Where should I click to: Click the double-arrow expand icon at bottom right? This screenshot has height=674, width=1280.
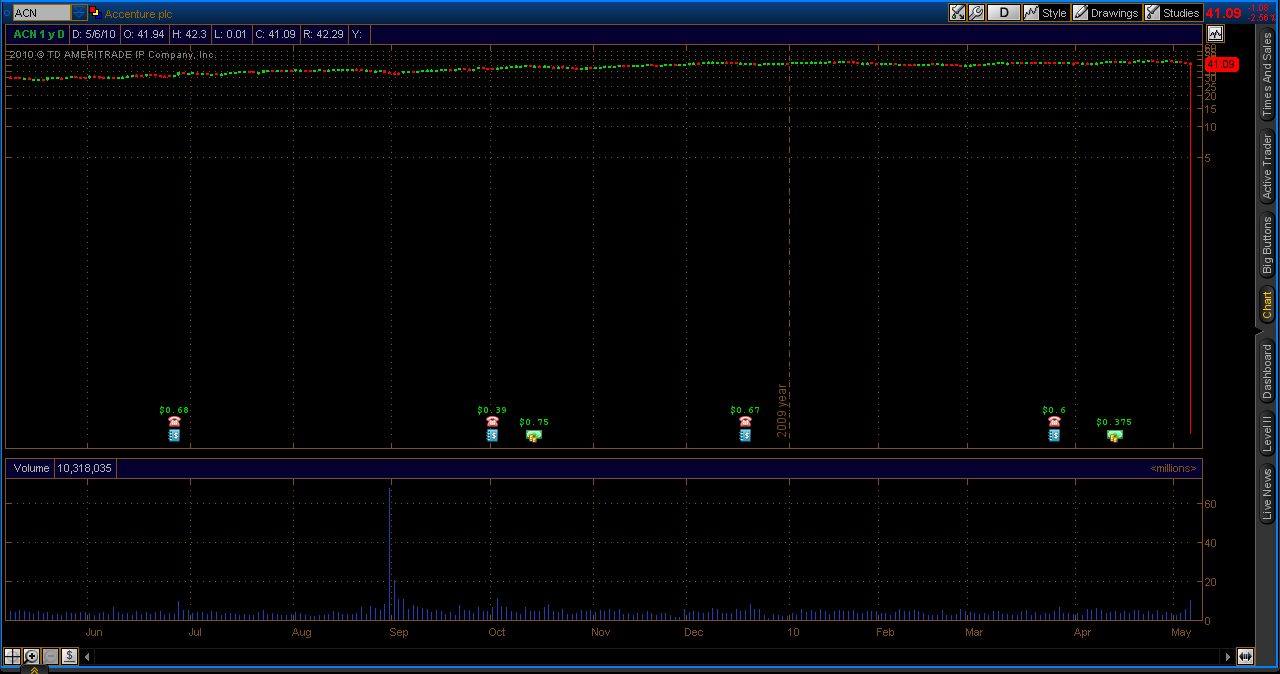click(x=1245, y=656)
